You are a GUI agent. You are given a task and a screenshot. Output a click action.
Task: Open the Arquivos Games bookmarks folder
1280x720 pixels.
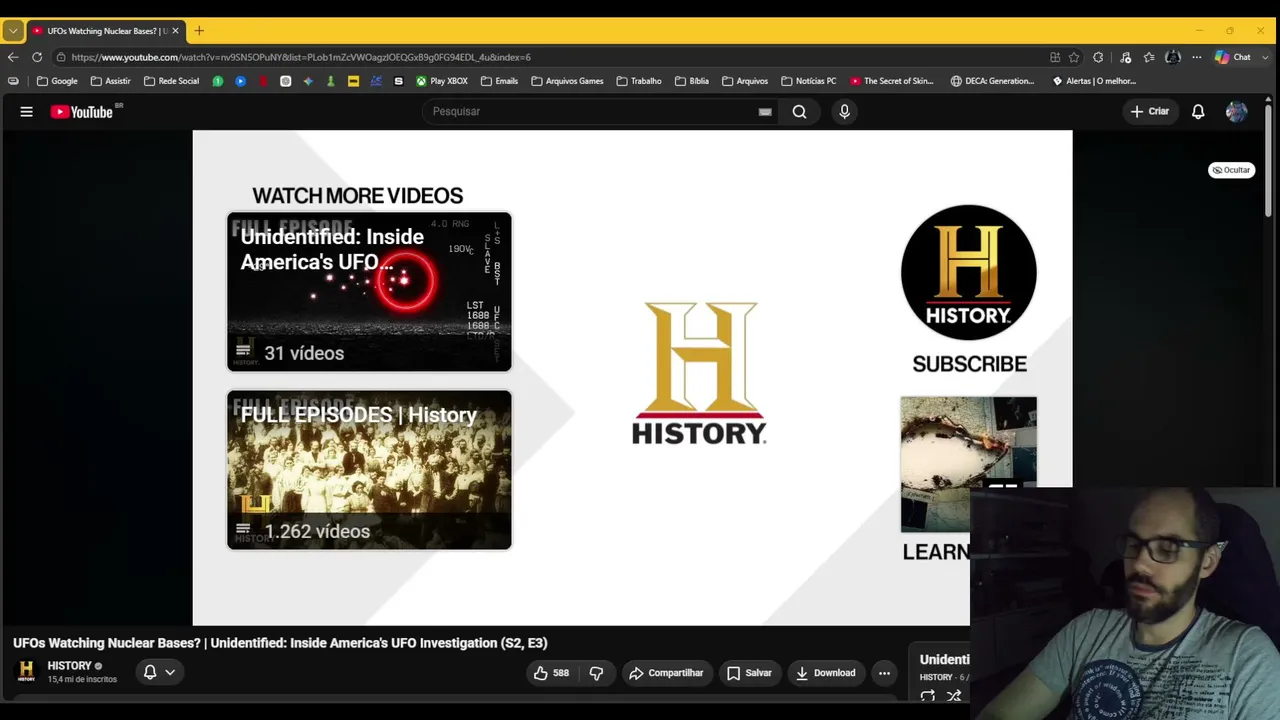[x=567, y=81]
